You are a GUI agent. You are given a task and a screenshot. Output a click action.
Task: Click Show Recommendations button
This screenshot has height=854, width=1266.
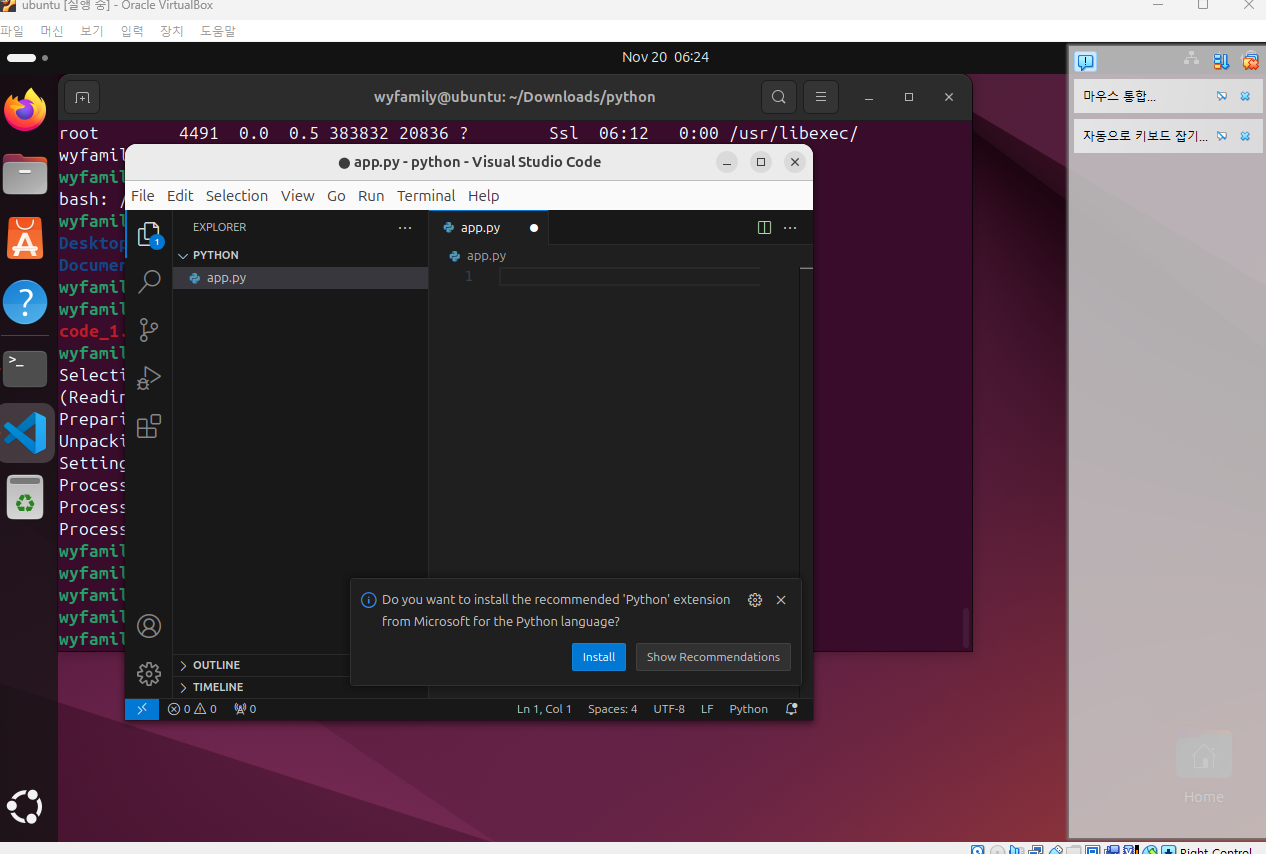point(713,657)
